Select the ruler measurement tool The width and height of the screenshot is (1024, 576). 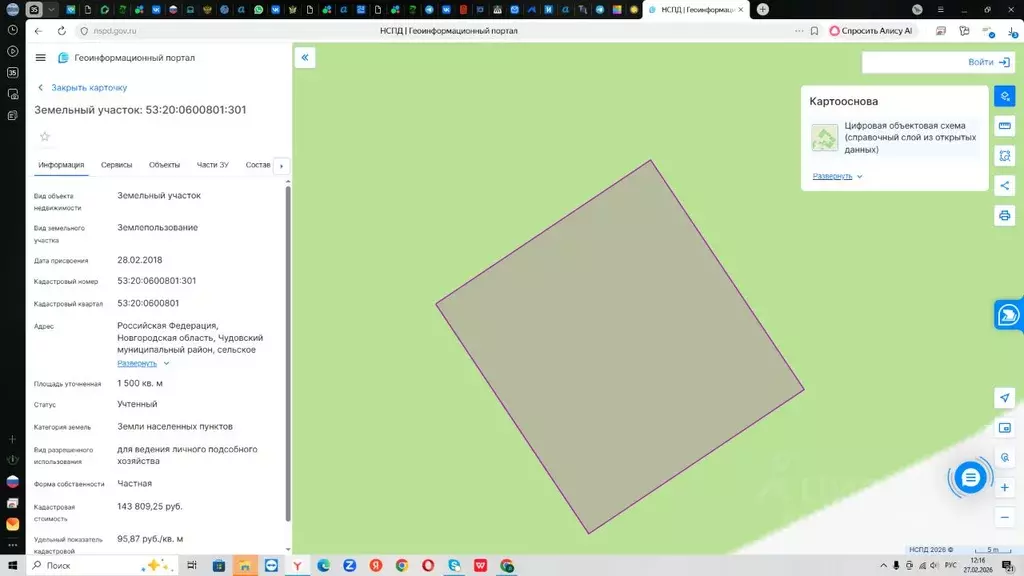click(x=1005, y=126)
